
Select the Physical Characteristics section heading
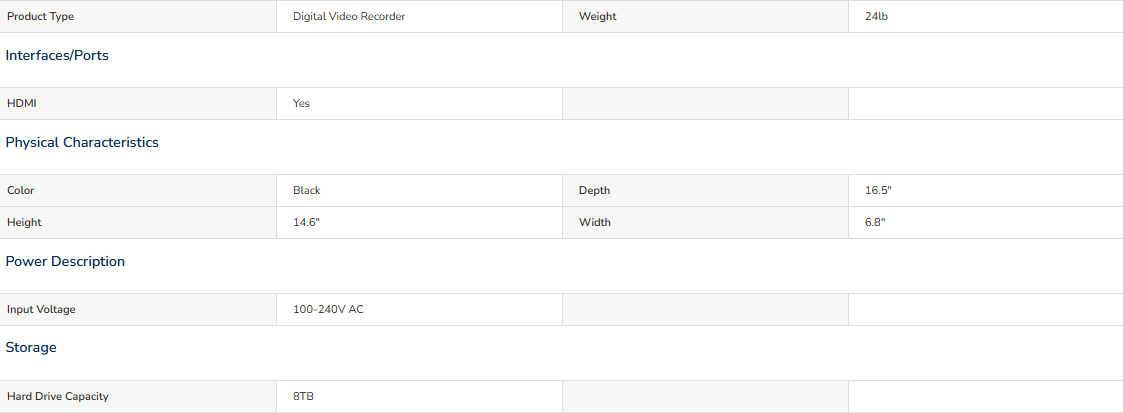pos(82,142)
